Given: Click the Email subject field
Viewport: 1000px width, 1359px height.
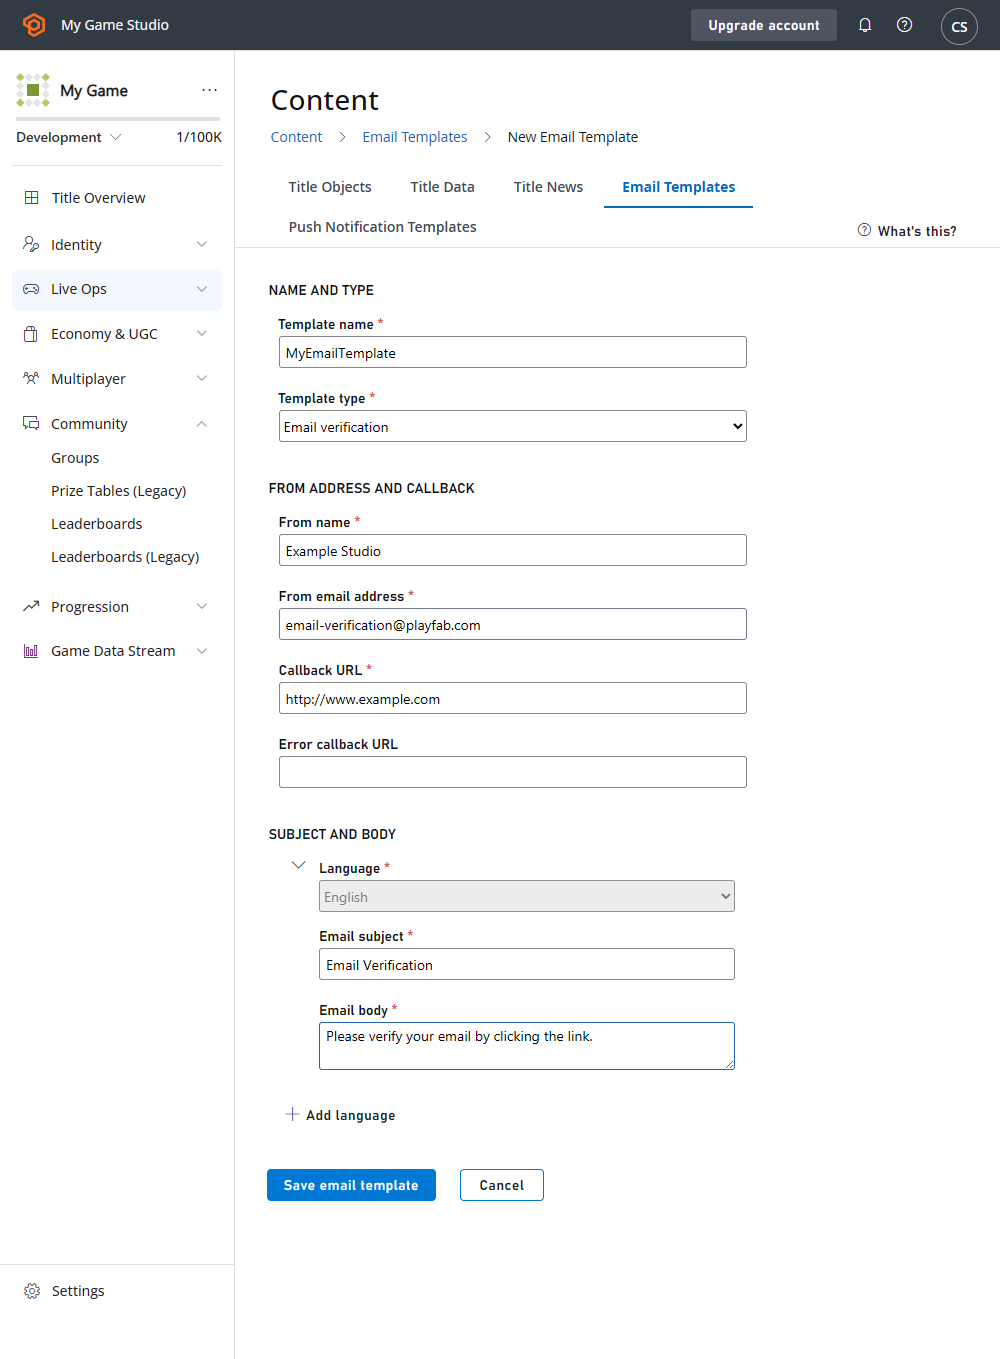Looking at the screenshot, I should pos(527,964).
